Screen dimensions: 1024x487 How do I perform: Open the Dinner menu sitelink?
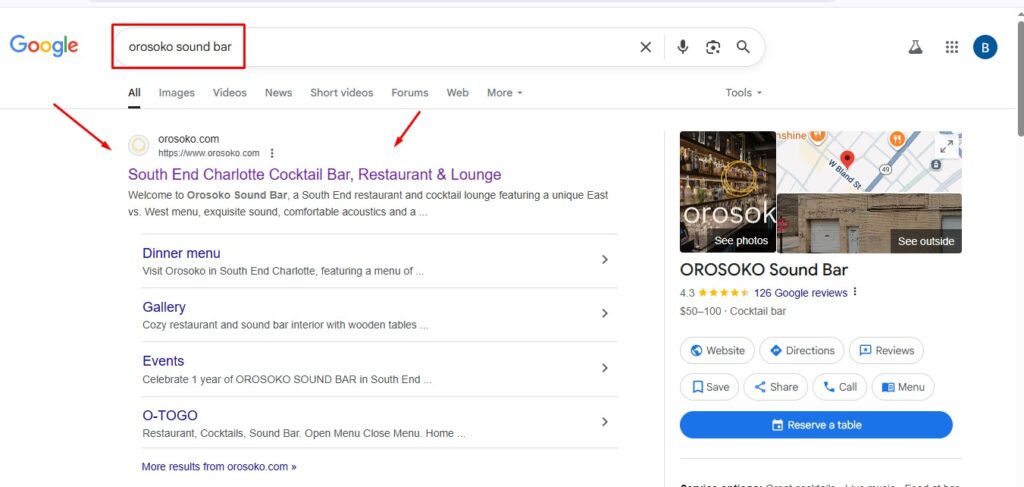click(182, 253)
